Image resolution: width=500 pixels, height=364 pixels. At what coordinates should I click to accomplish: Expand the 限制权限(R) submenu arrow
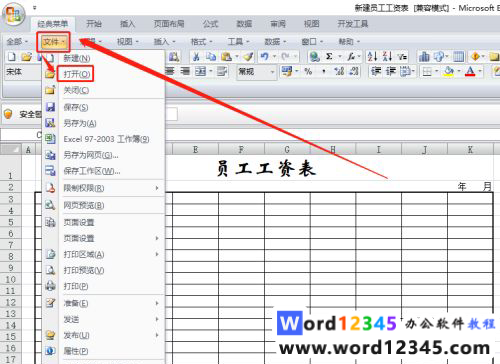pyautogui.click(x=157, y=188)
